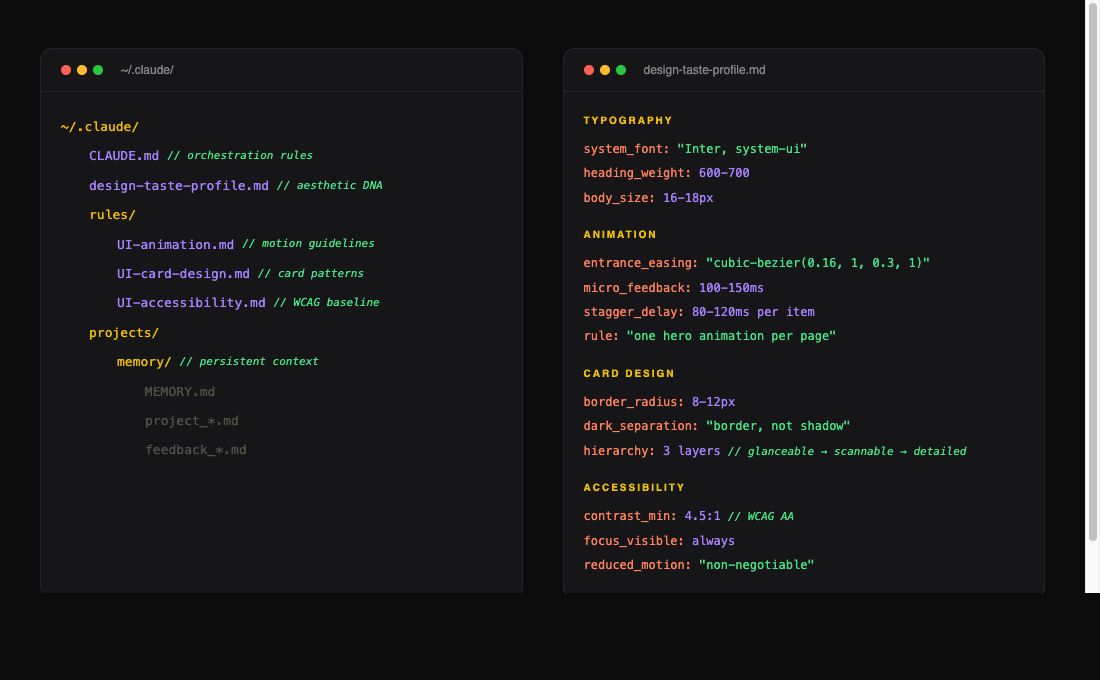The image size is (1100, 680).
Task: Click the ACCESSIBILITY section header
Action: (x=634, y=487)
